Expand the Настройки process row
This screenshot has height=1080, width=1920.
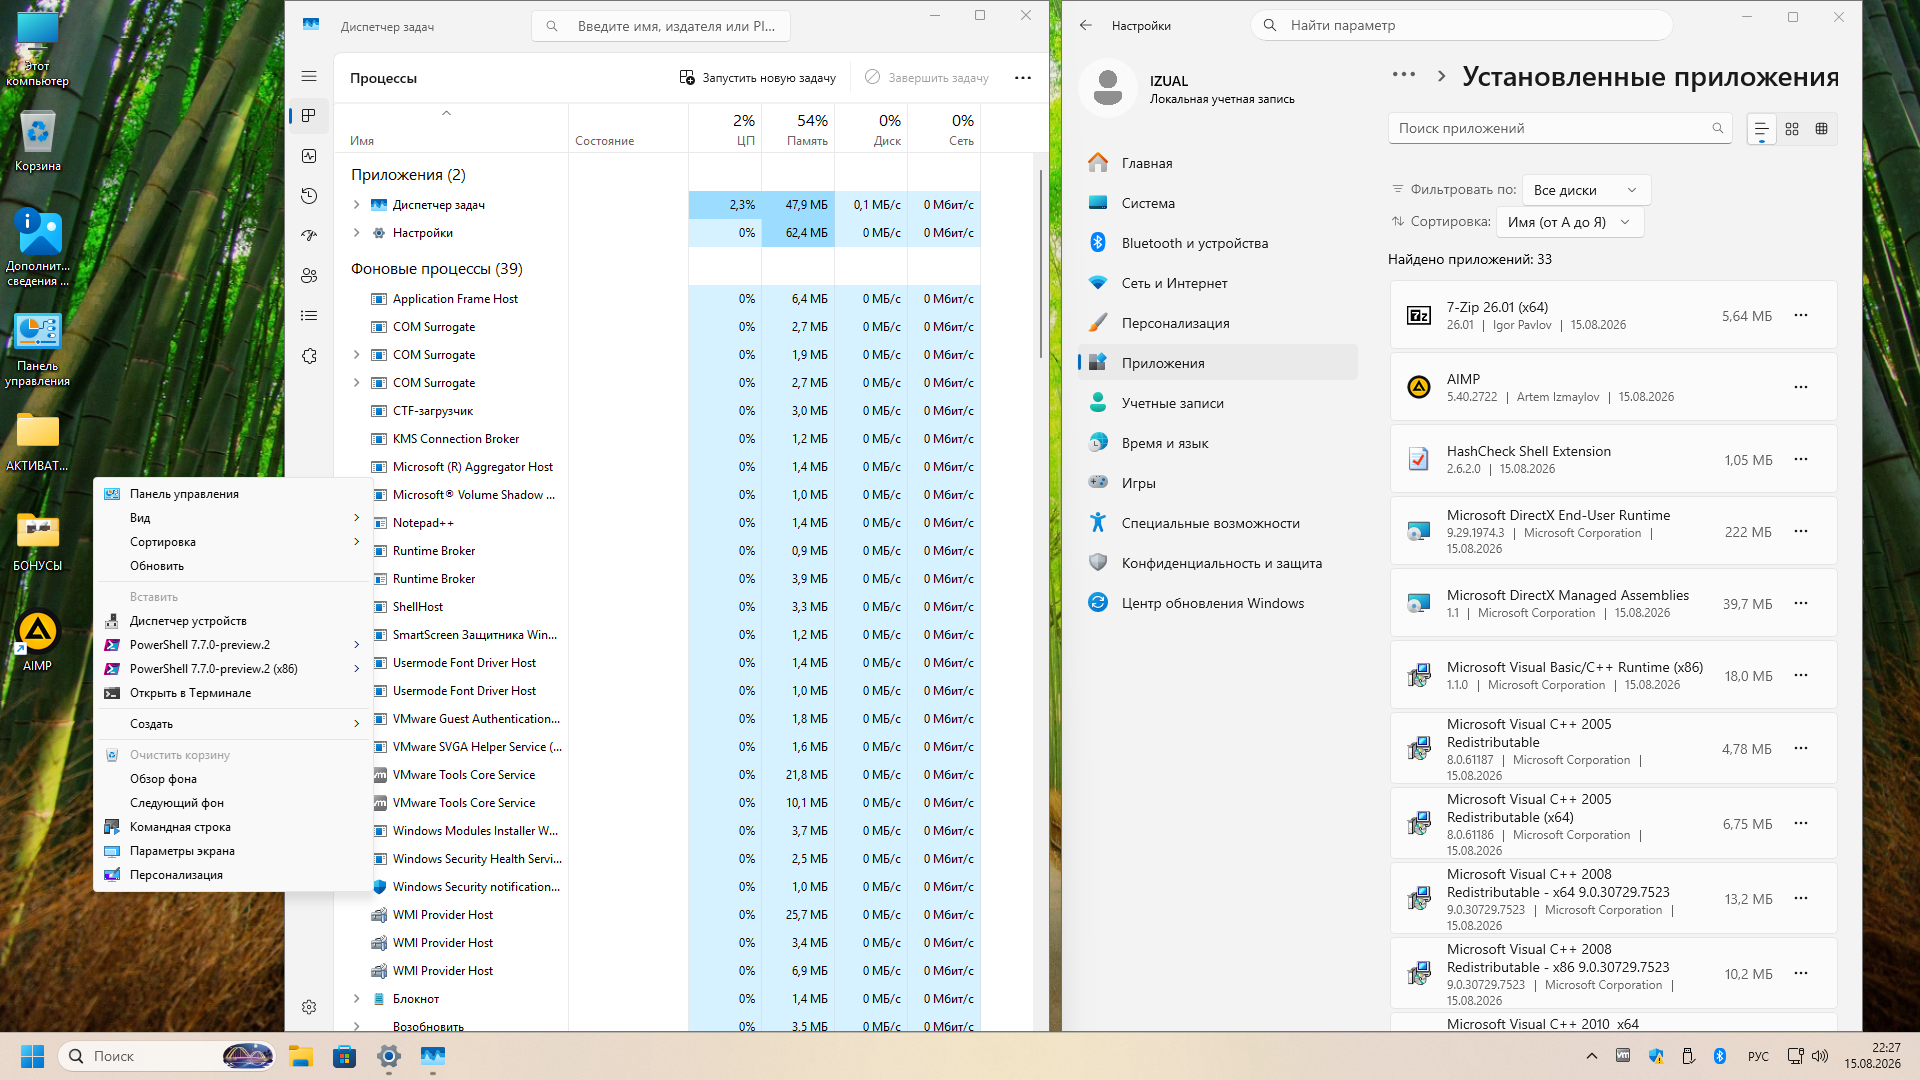click(x=357, y=232)
